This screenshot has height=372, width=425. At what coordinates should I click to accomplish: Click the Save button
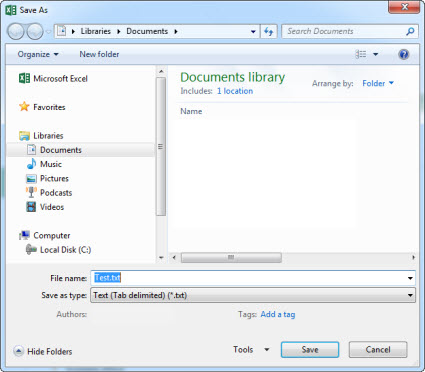pos(310,350)
